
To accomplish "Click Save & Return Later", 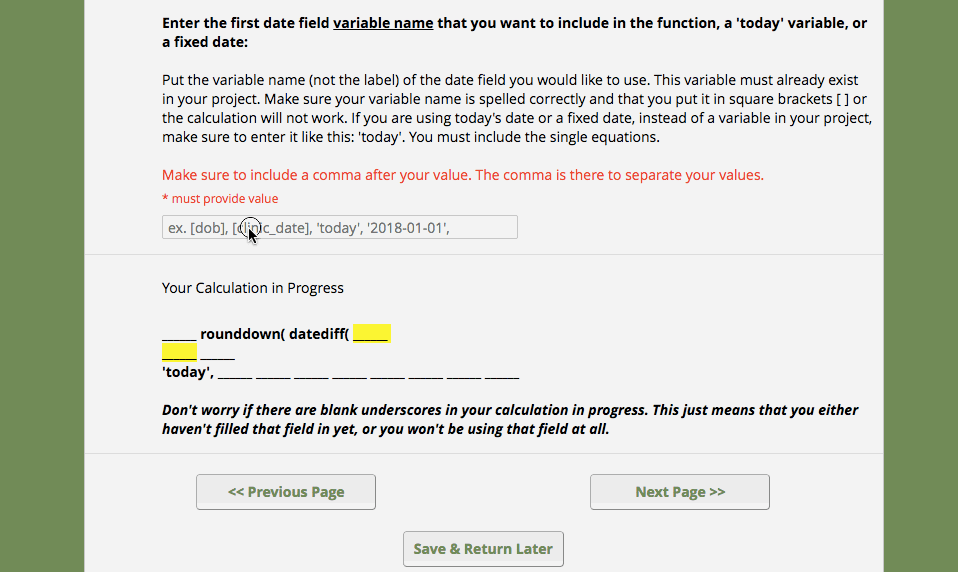I will pos(483,549).
